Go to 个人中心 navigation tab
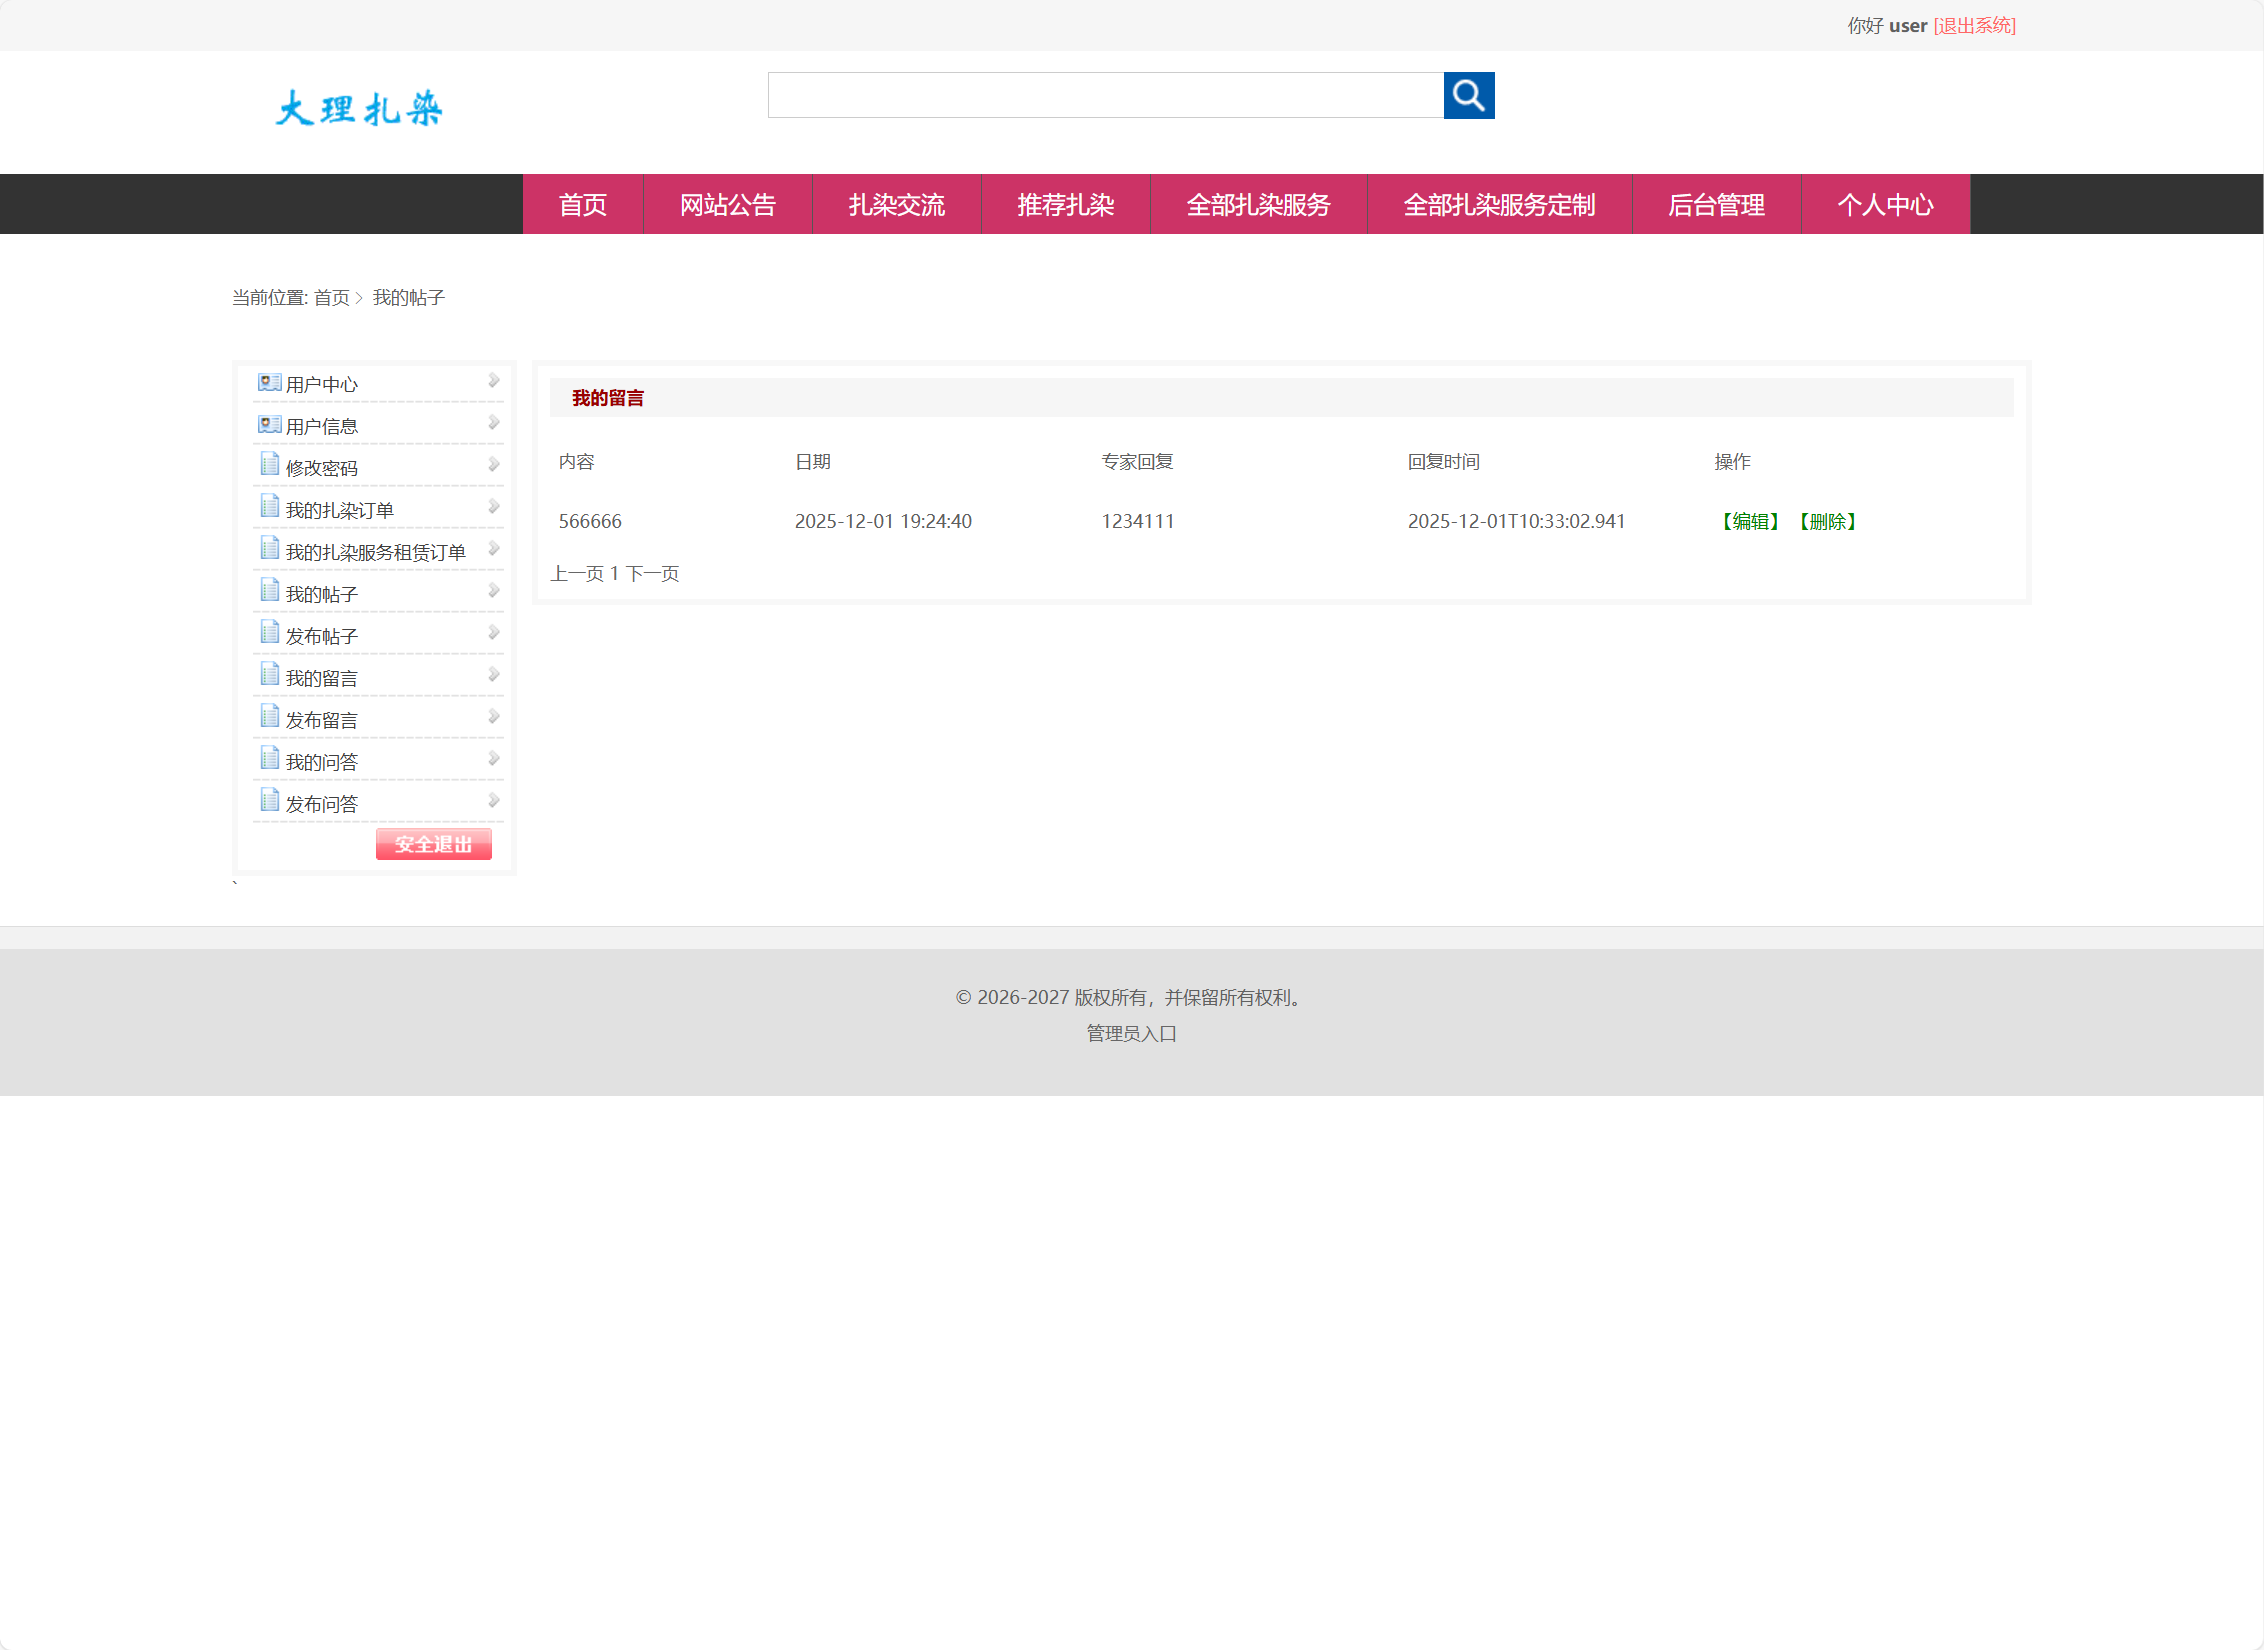 coord(1885,205)
